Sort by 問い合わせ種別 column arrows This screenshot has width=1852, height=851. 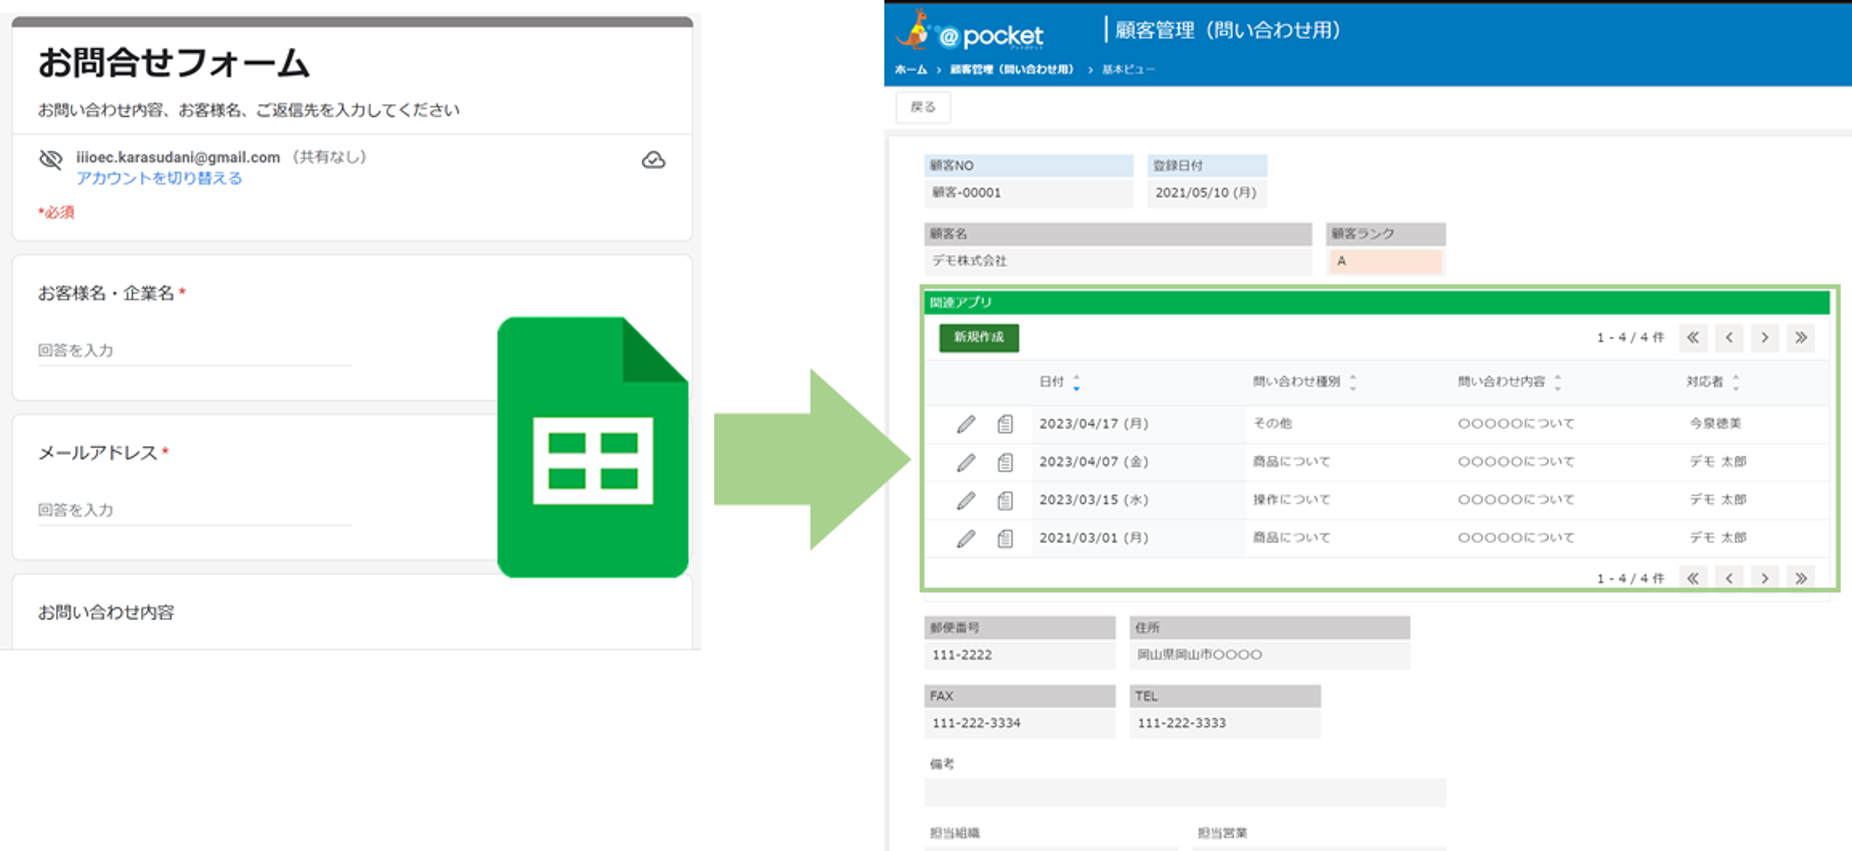coord(1352,382)
